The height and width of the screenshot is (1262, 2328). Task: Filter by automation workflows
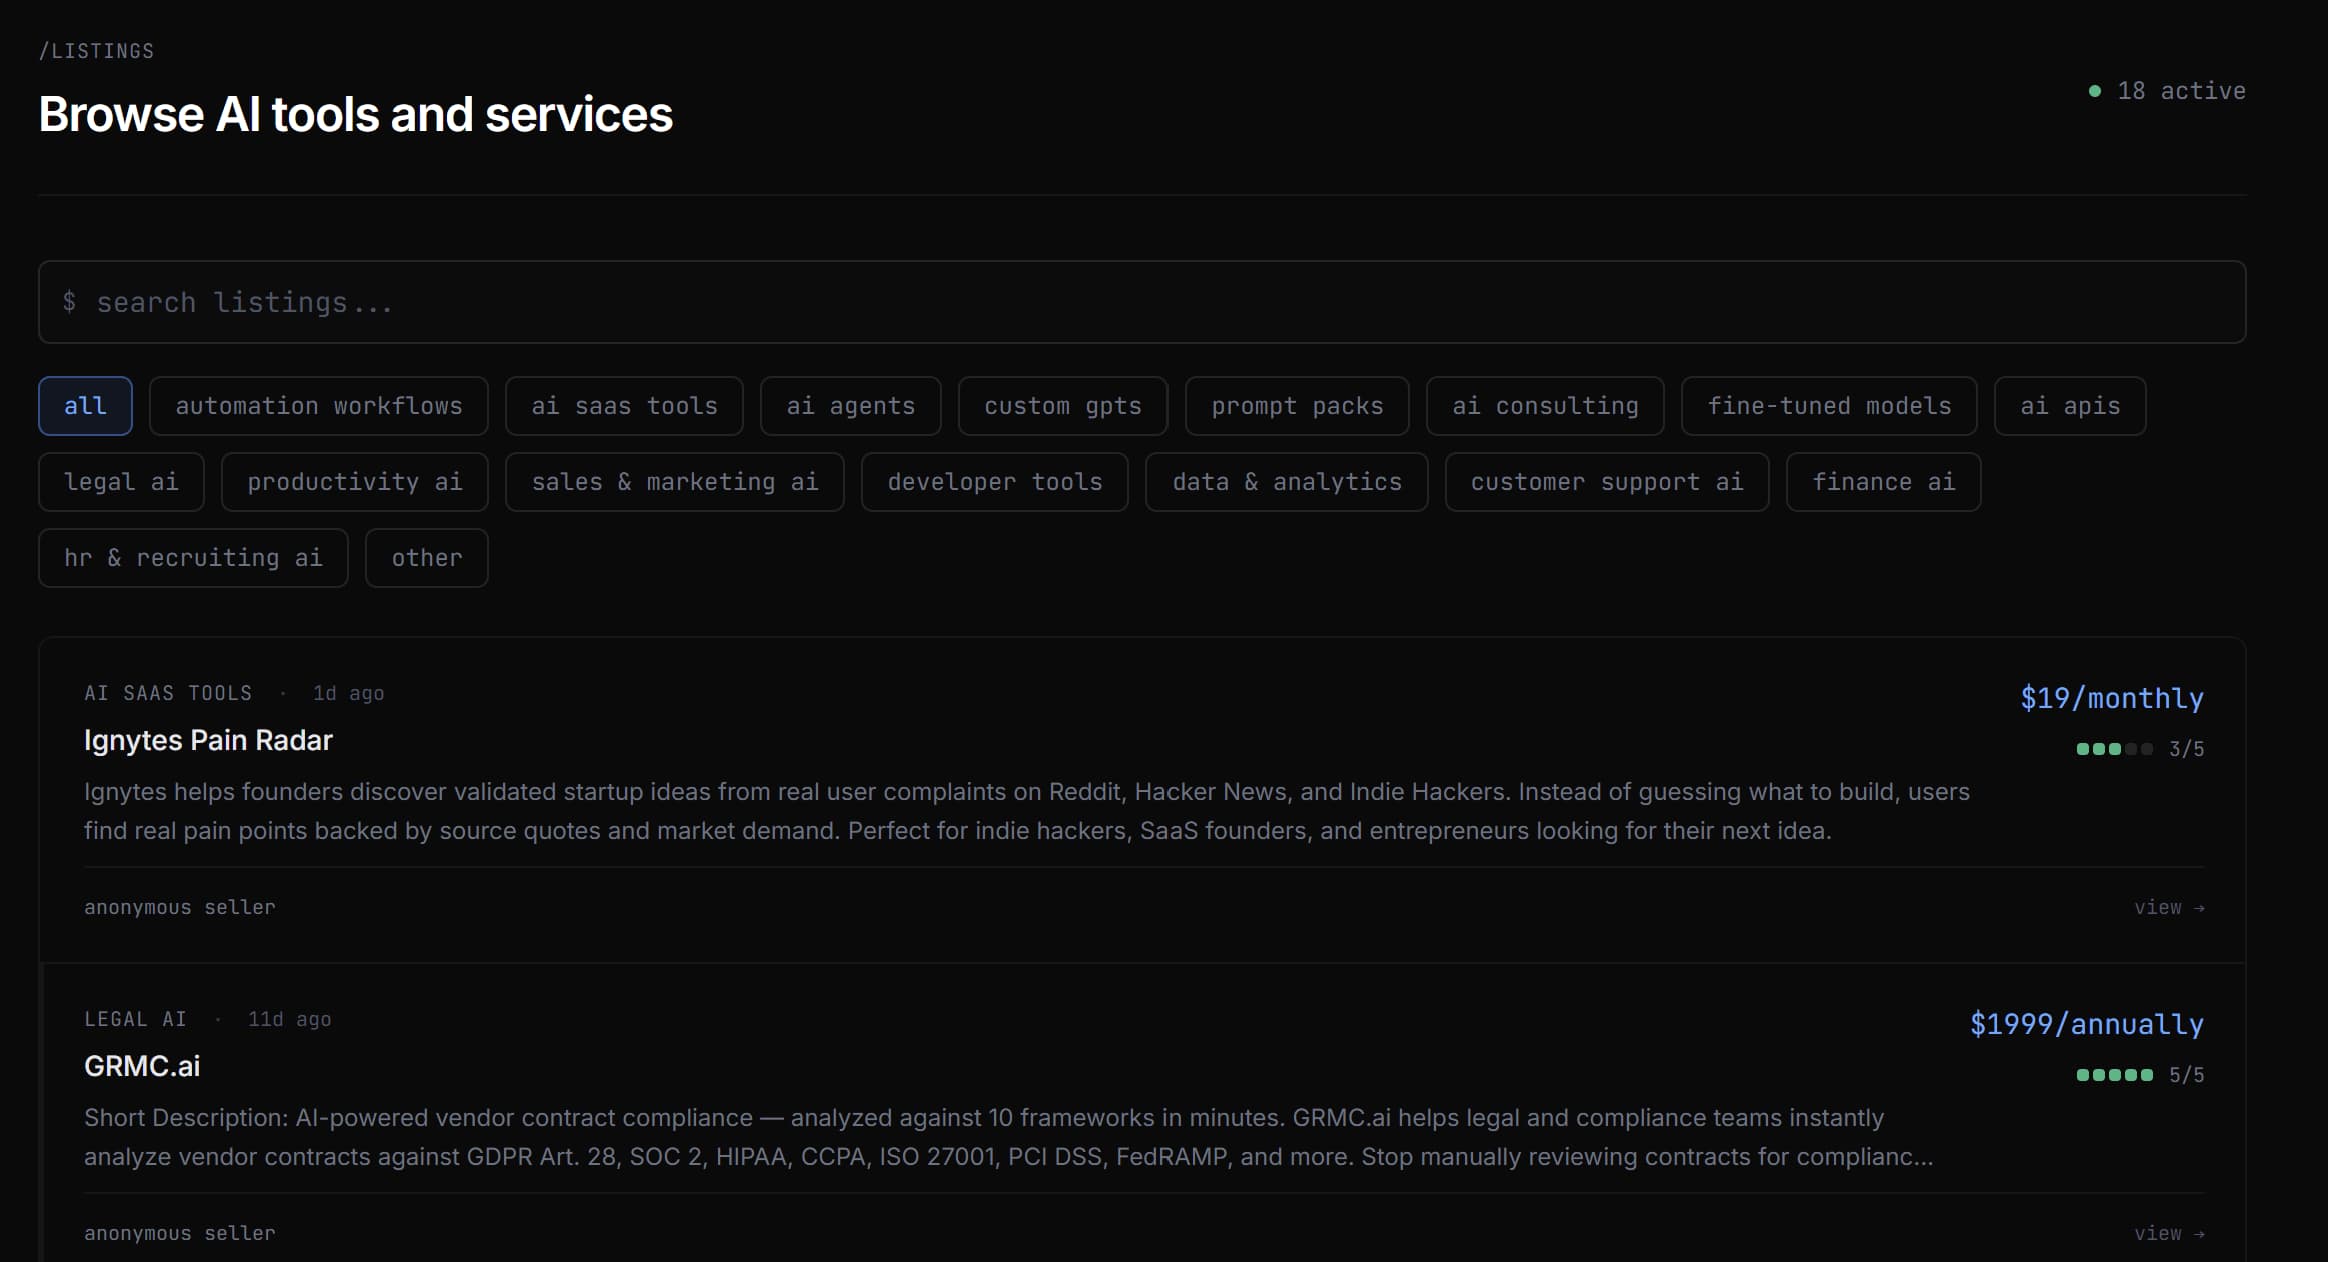[x=319, y=406]
